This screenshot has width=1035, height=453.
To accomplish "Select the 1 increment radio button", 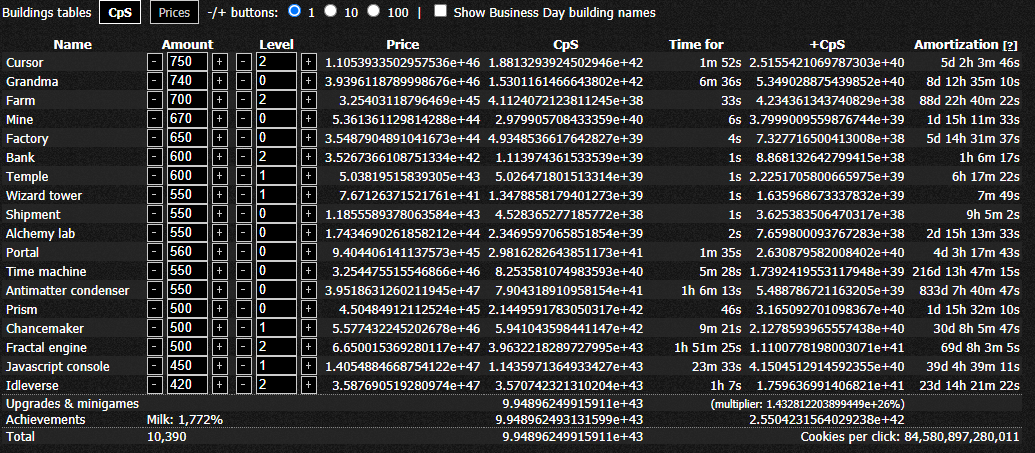I will (x=294, y=11).
